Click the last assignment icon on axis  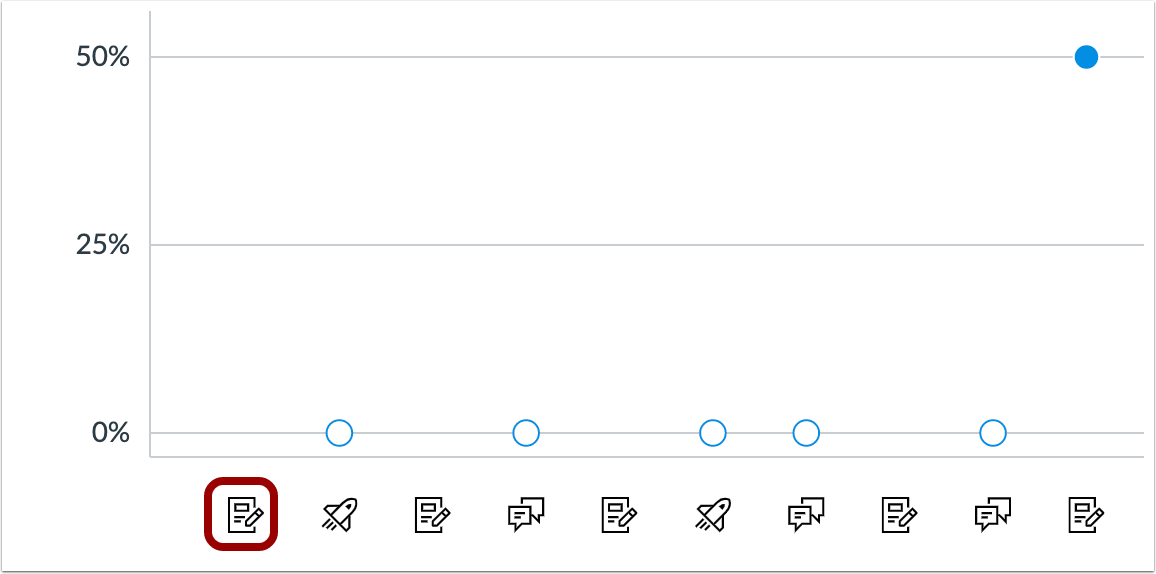[1086, 514]
